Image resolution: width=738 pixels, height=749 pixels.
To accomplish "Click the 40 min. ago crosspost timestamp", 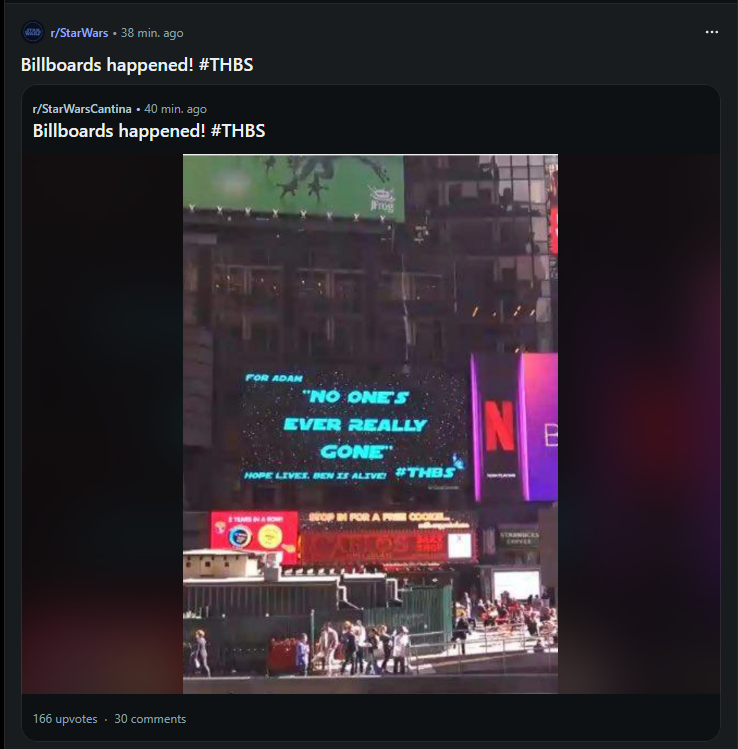I will click(175, 109).
